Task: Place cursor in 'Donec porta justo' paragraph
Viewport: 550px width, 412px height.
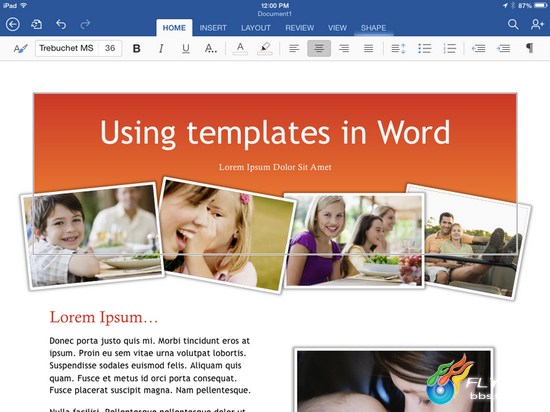Action: pyautogui.click(x=150, y=365)
